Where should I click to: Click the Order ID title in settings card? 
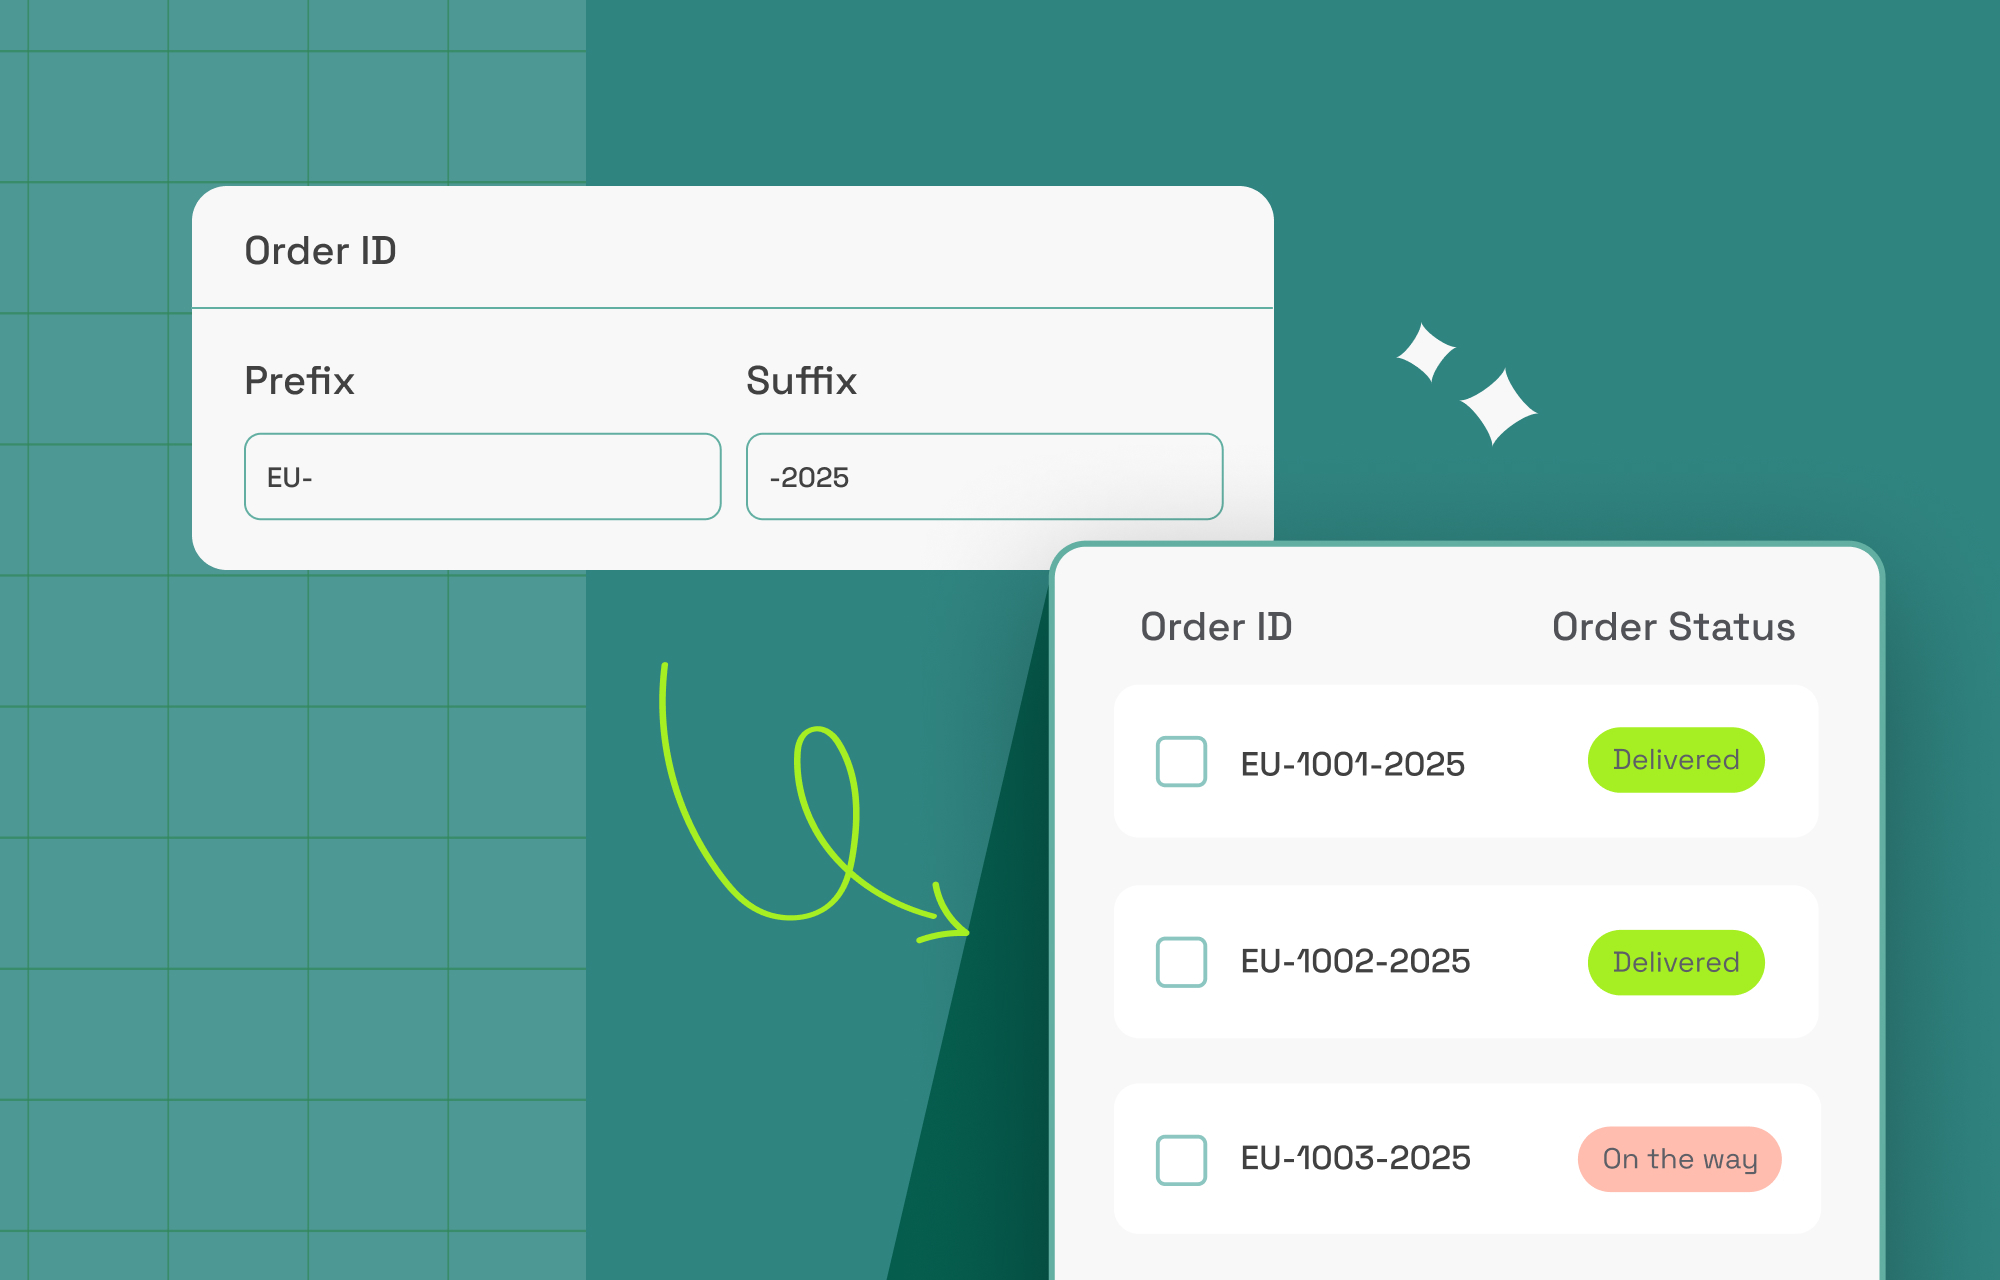coord(320,251)
